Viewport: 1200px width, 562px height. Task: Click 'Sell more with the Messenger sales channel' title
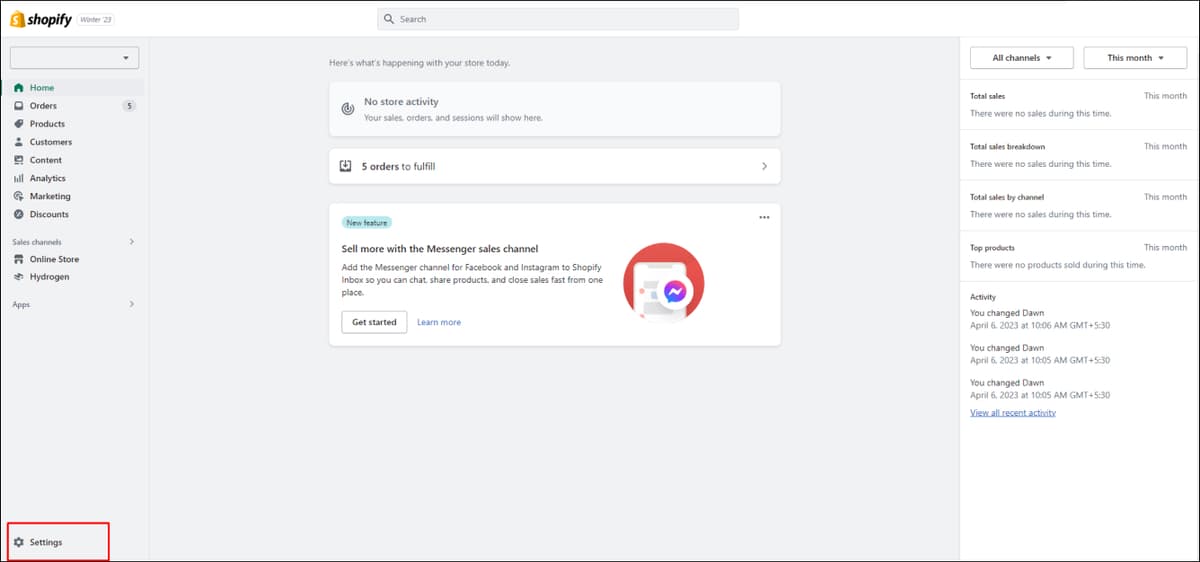(440, 249)
